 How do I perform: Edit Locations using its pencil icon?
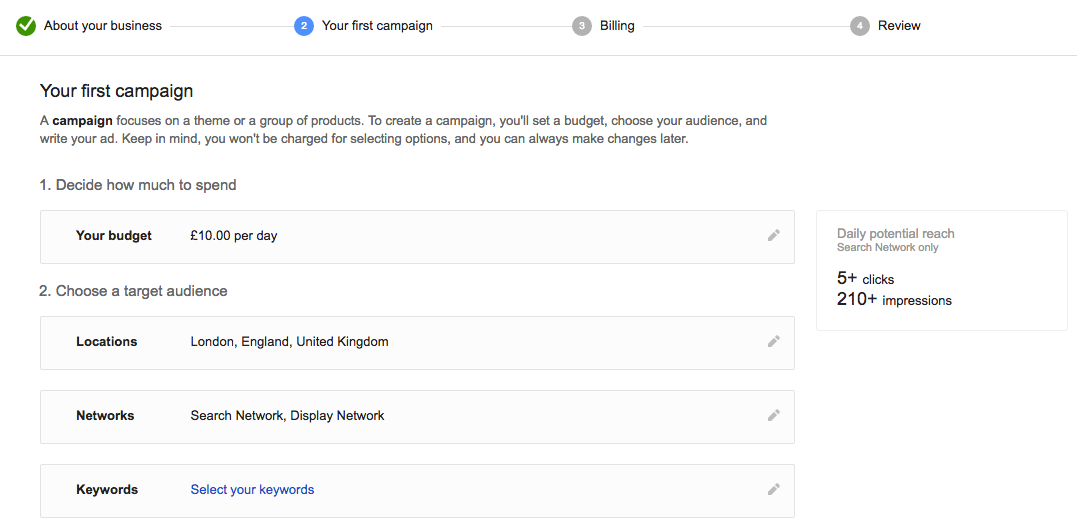[773, 342]
